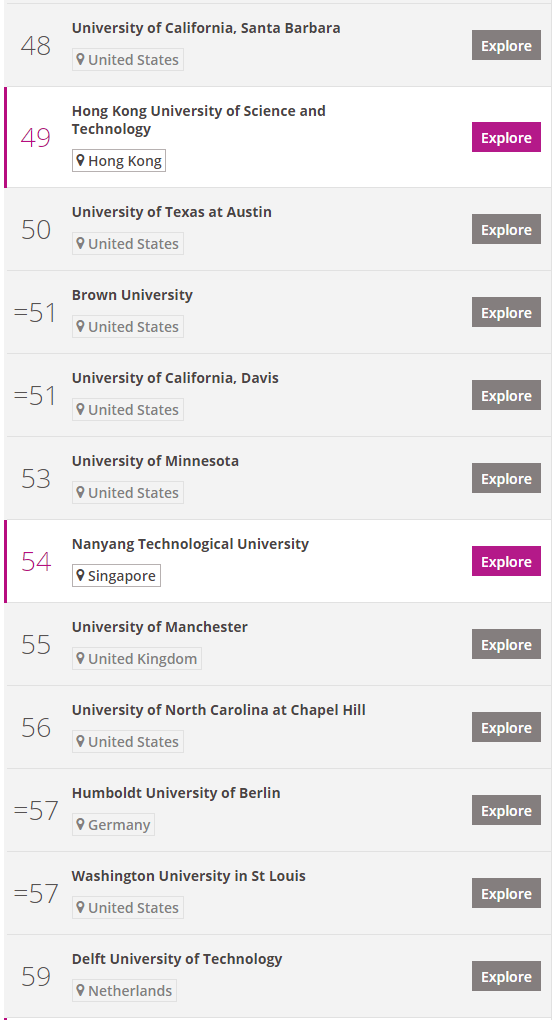Click the pin icon next to United Kingdom
Image resolution: width=556 pixels, height=1020 pixels.
pyautogui.click(x=80, y=659)
